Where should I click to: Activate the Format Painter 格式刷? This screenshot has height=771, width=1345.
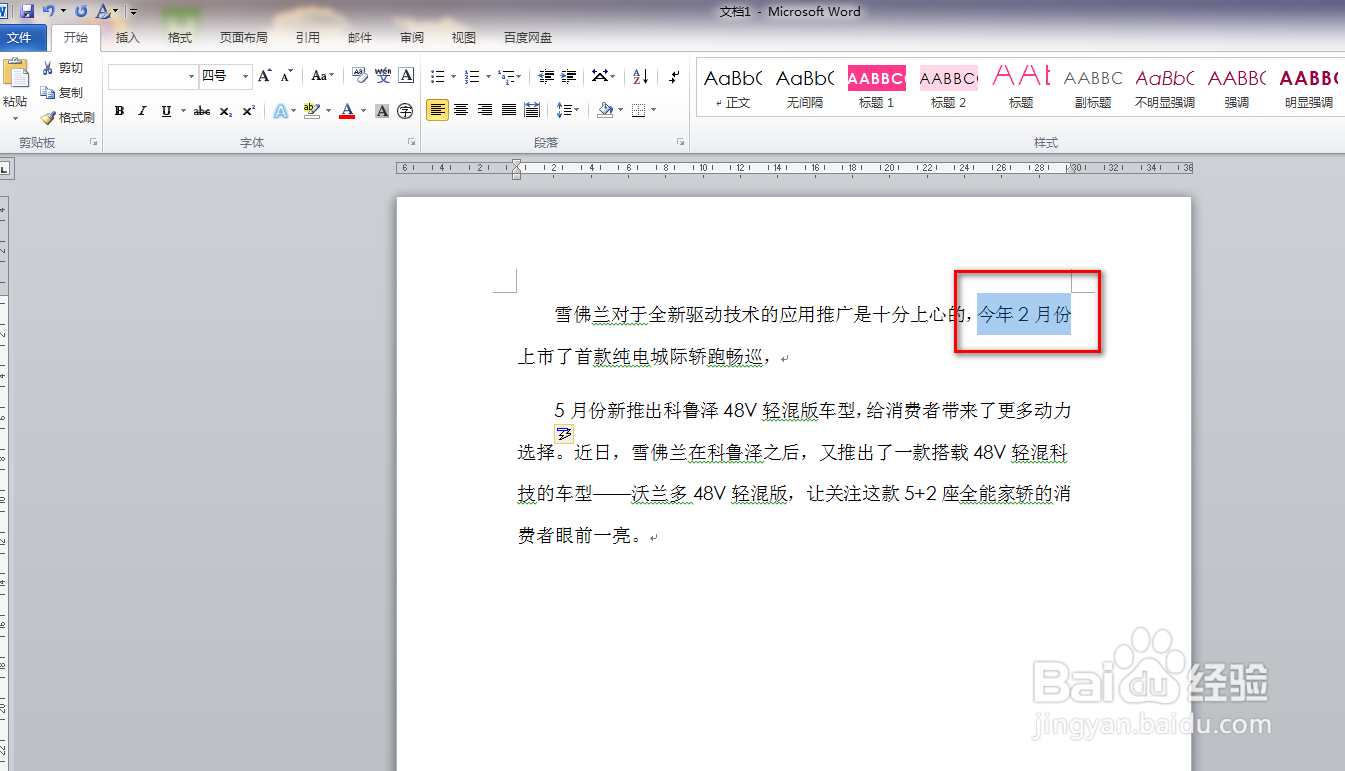click(67, 118)
